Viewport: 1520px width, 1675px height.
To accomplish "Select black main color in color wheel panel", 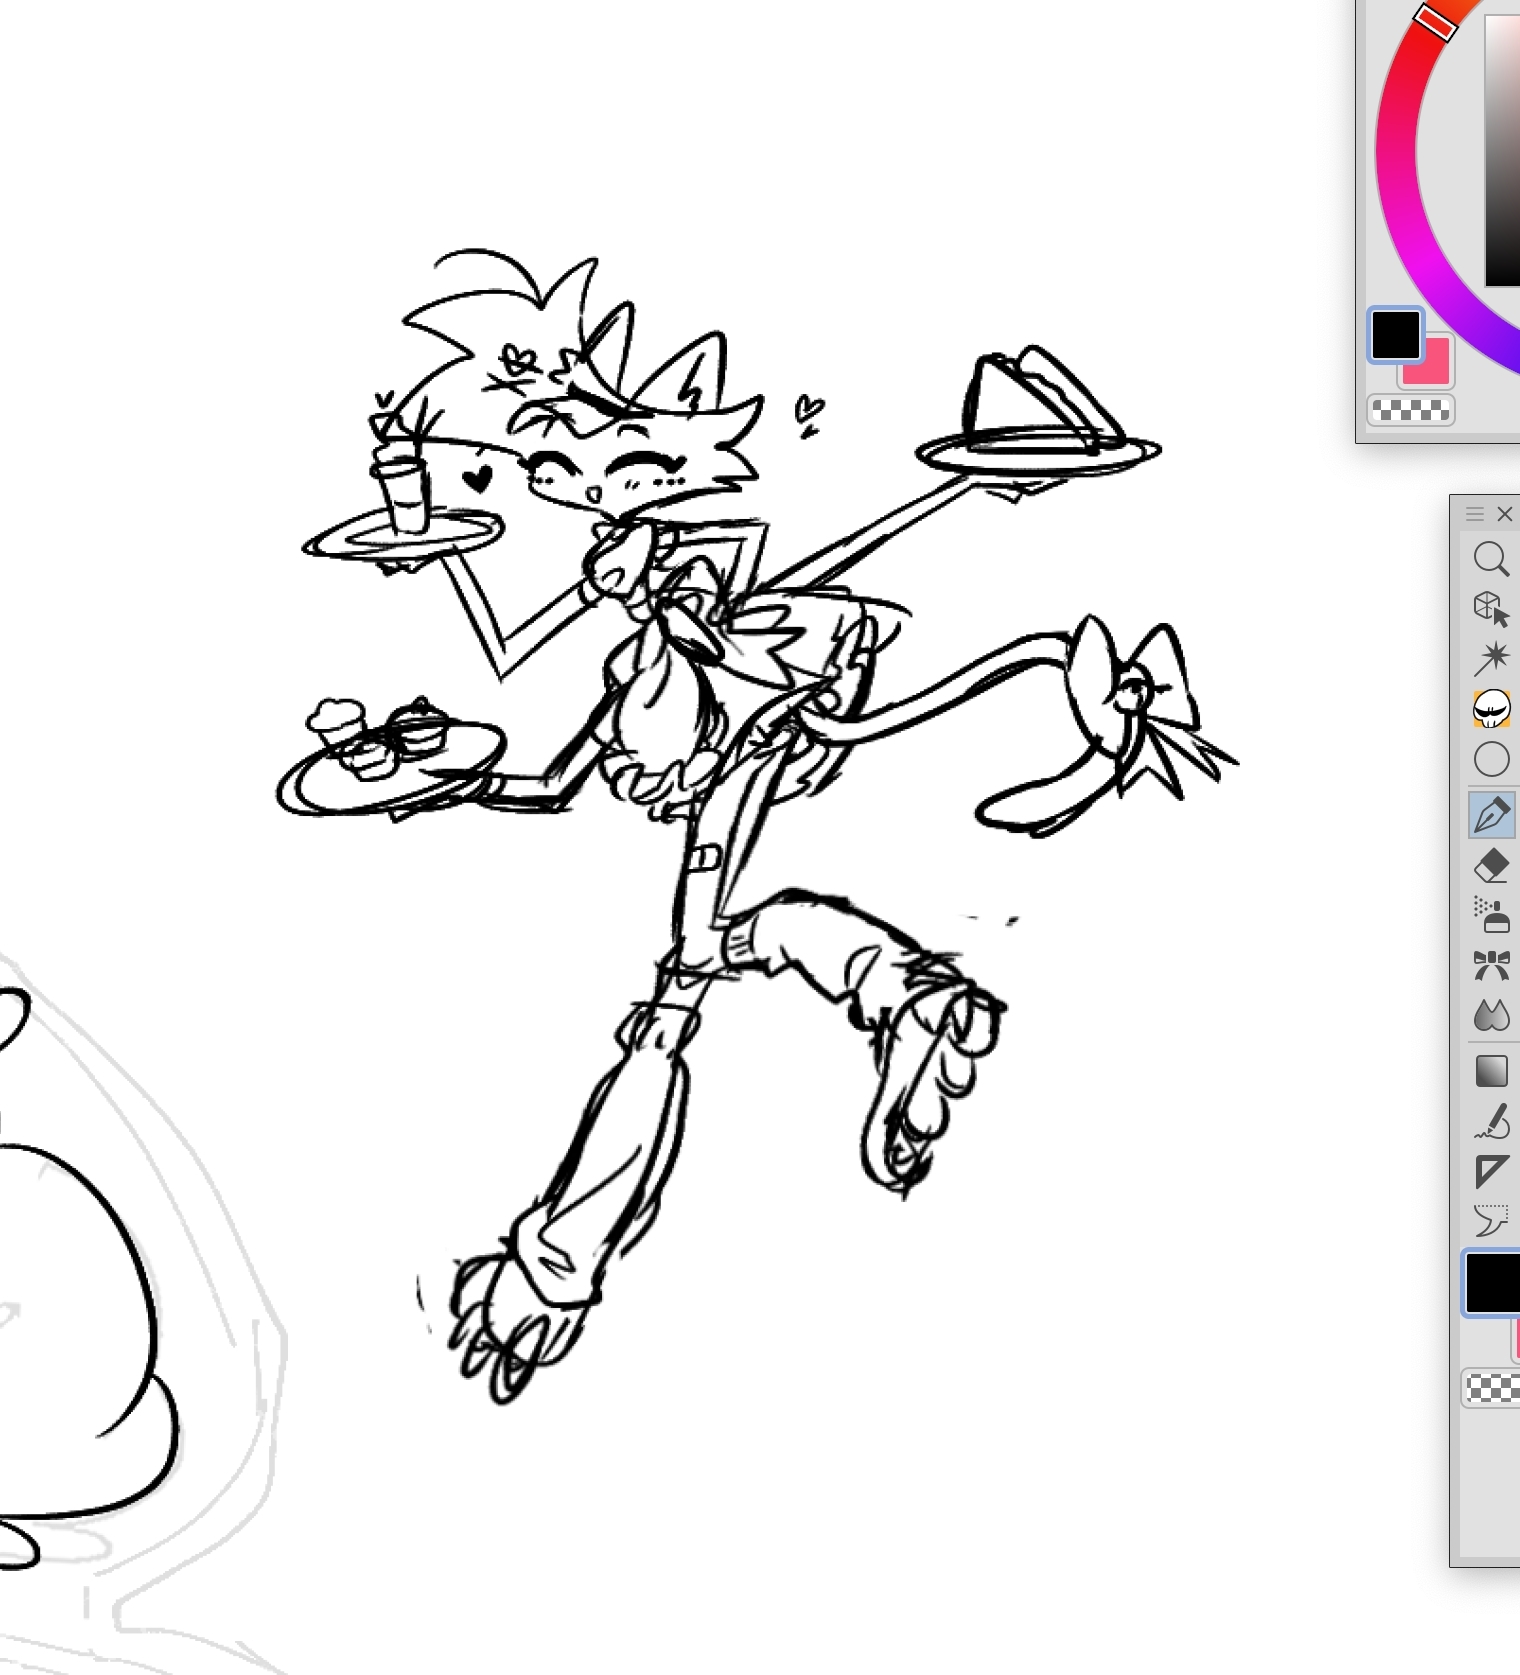I will tap(1395, 335).
